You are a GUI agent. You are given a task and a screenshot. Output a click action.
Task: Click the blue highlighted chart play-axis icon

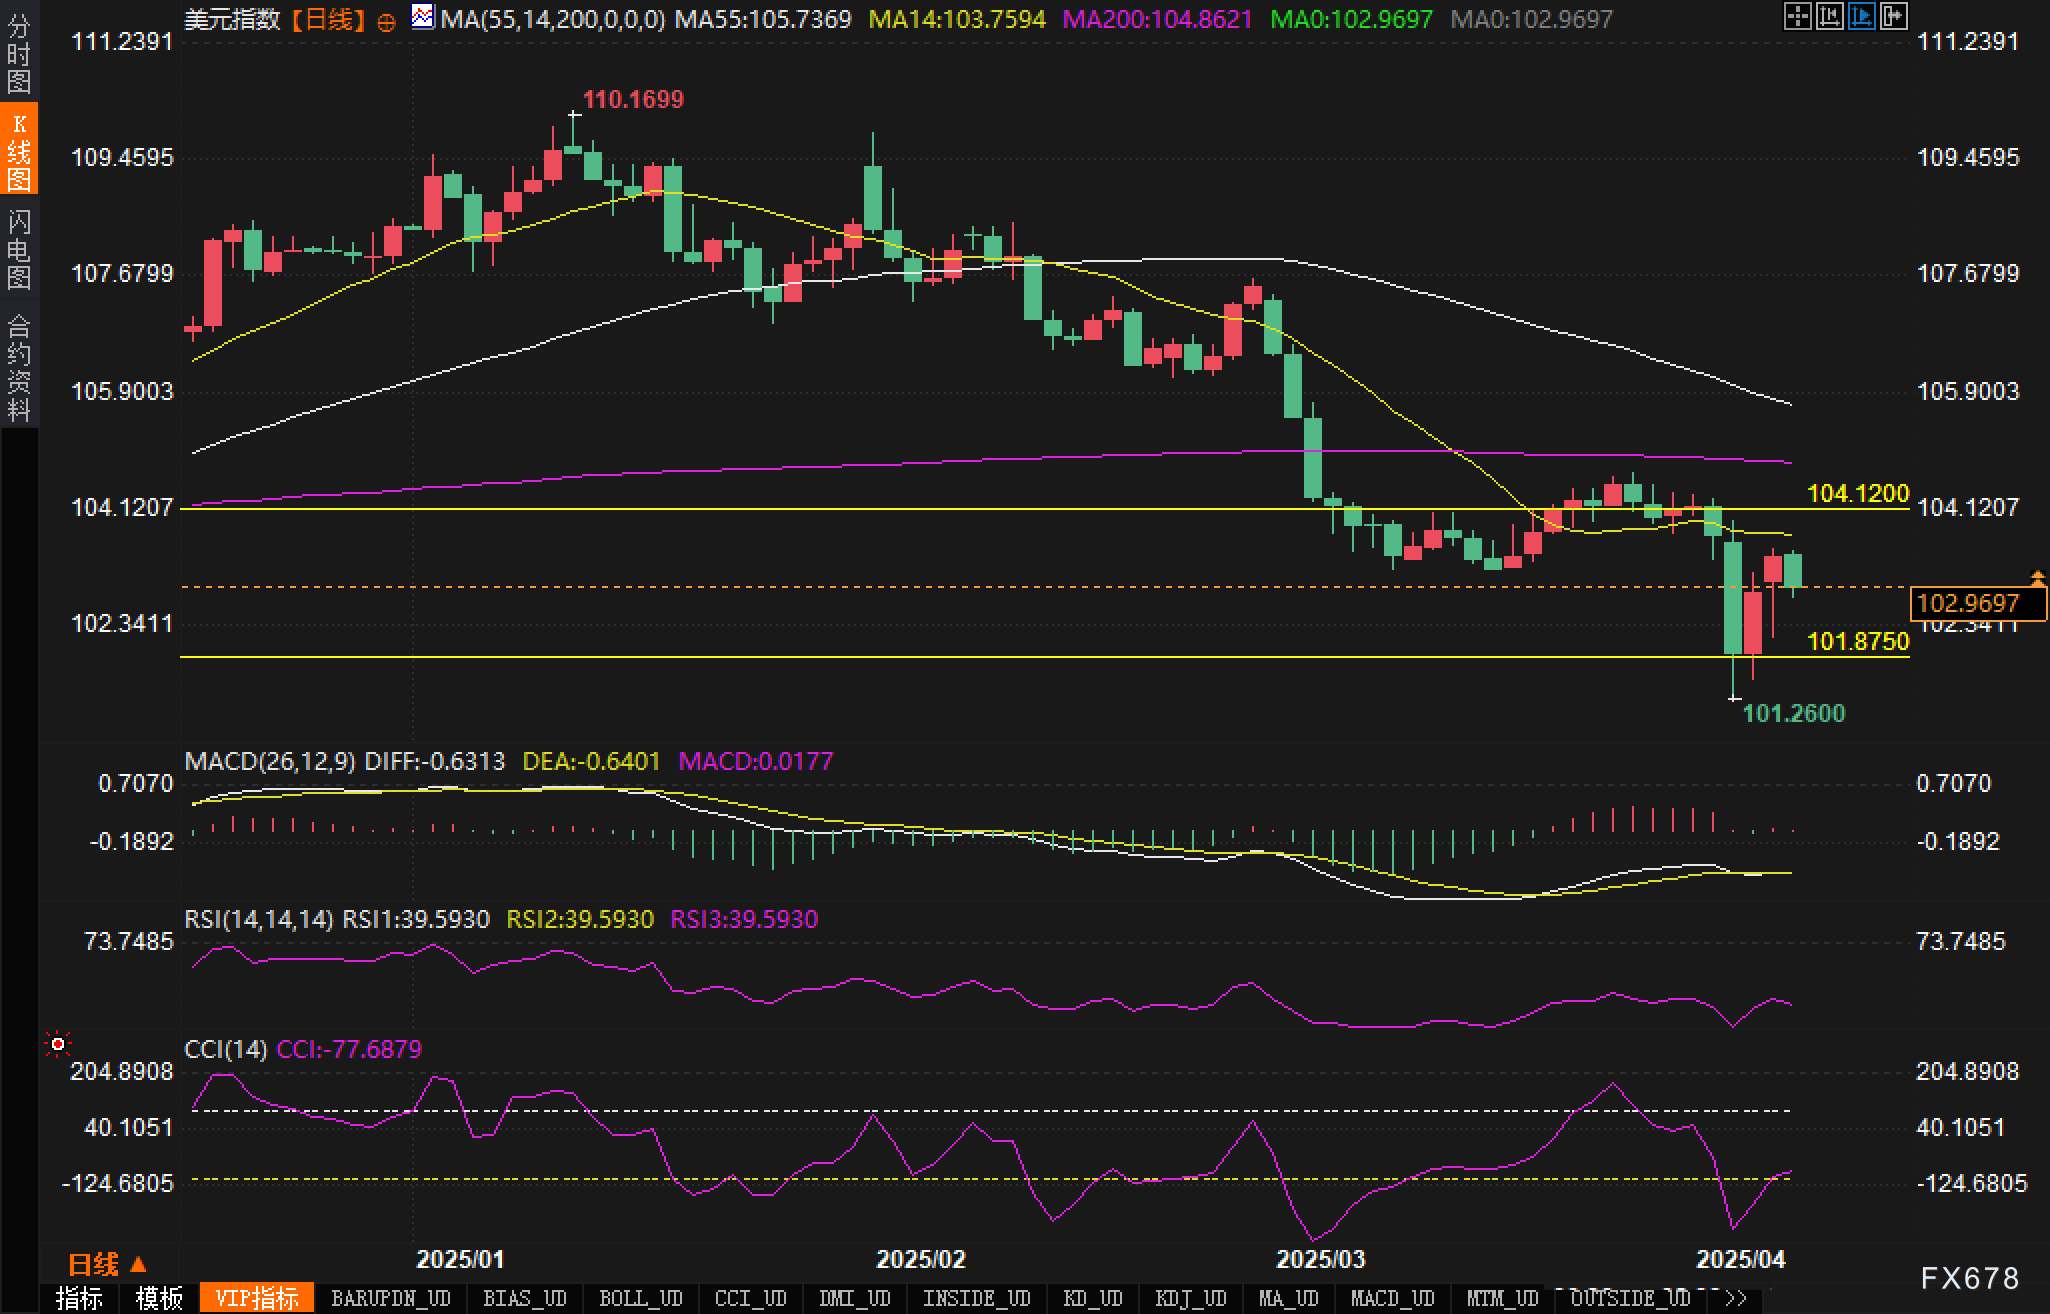1861,16
